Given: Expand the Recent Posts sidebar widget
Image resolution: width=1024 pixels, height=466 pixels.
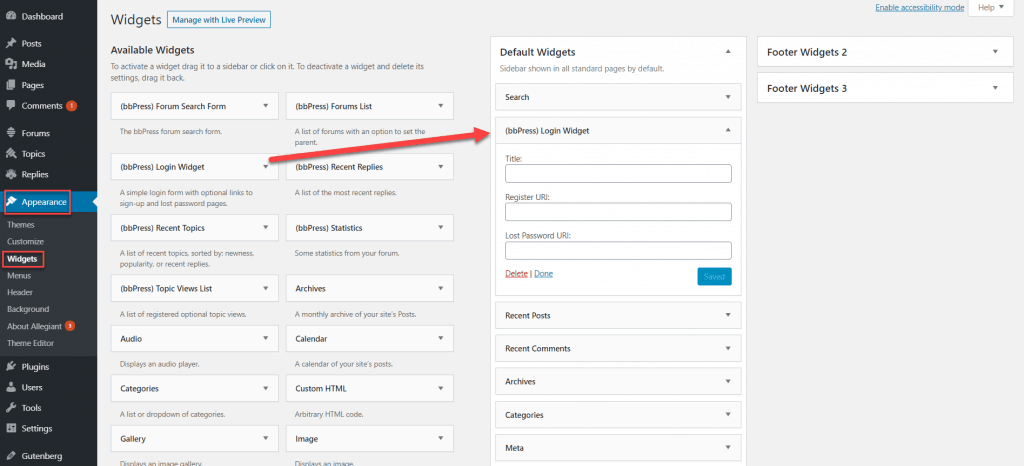Looking at the screenshot, I should pos(727,315).
